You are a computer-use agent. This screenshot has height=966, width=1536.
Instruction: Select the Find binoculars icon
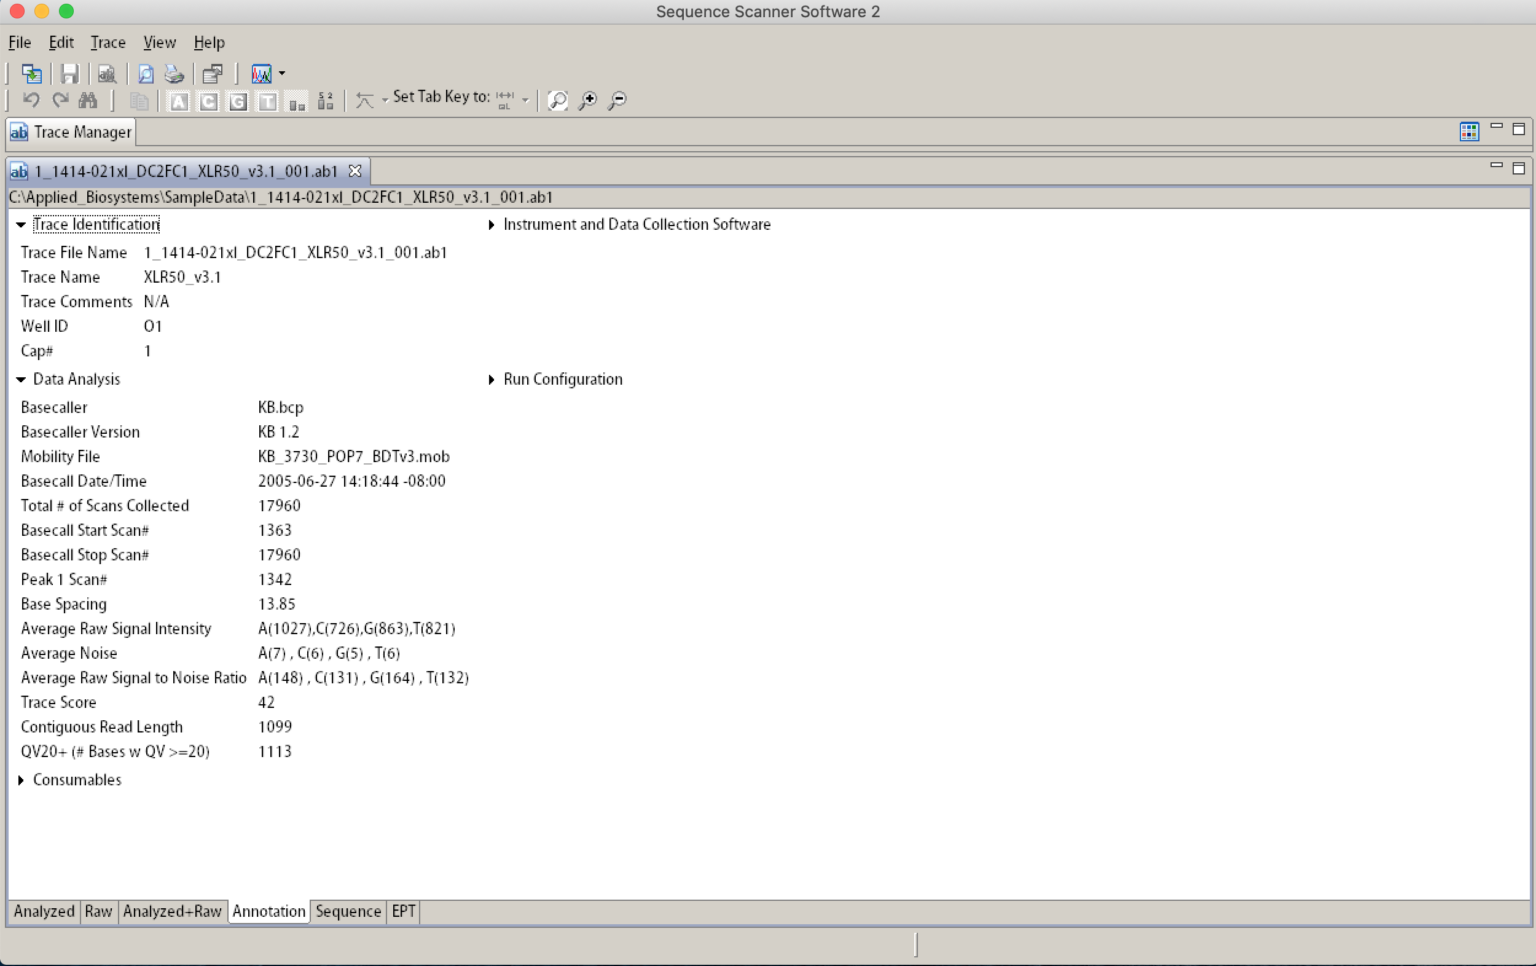(x=88, y=99)
